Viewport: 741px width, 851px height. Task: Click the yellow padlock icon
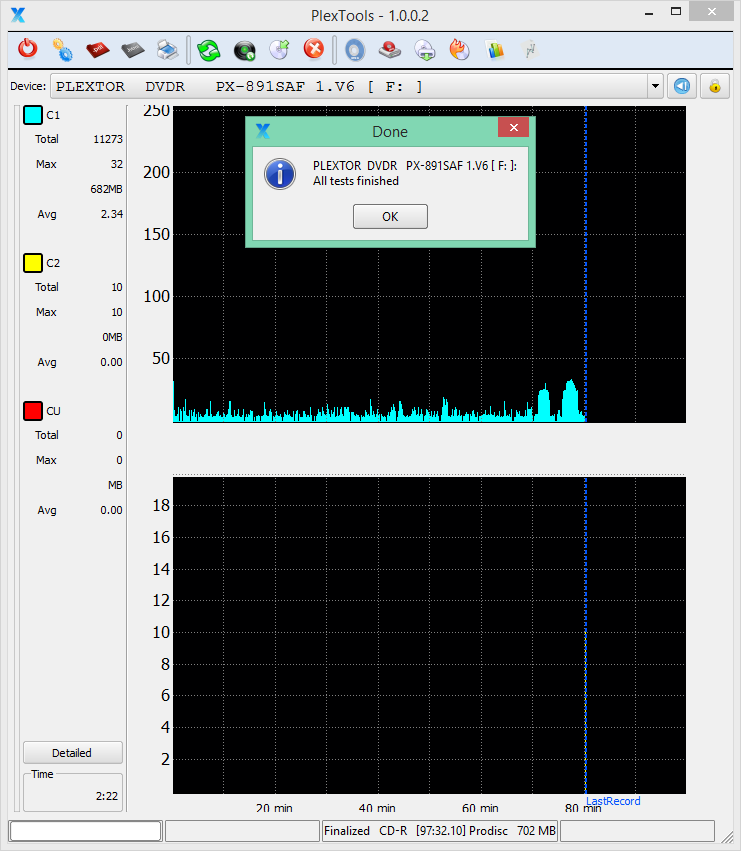click(x=714, y=86)
